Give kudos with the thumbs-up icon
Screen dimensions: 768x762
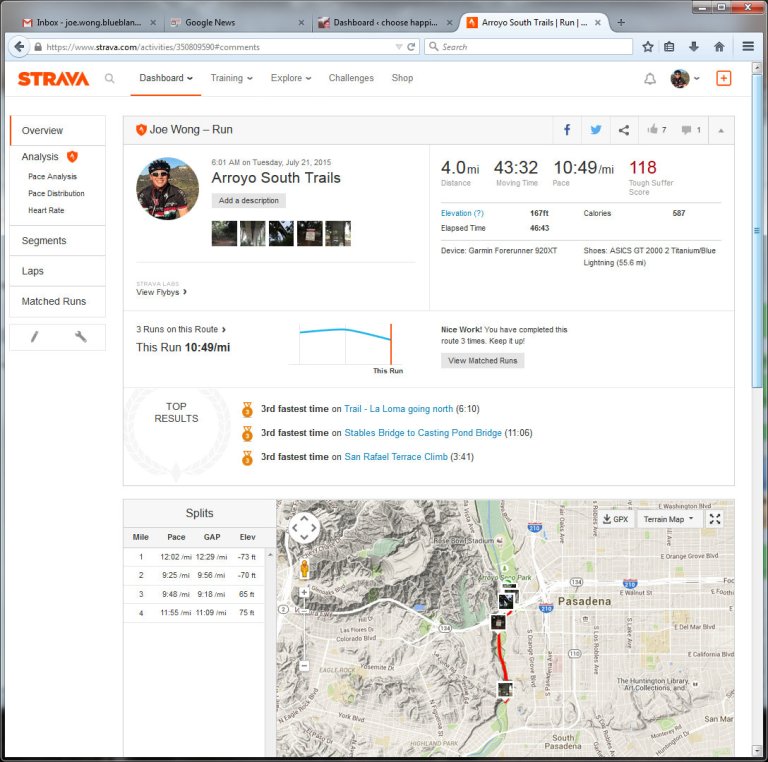click(652, 129)
